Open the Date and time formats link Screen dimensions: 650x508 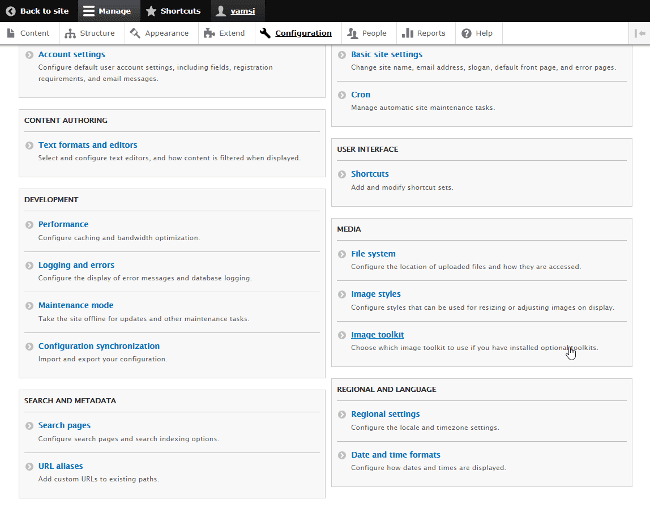click(395, 455)
